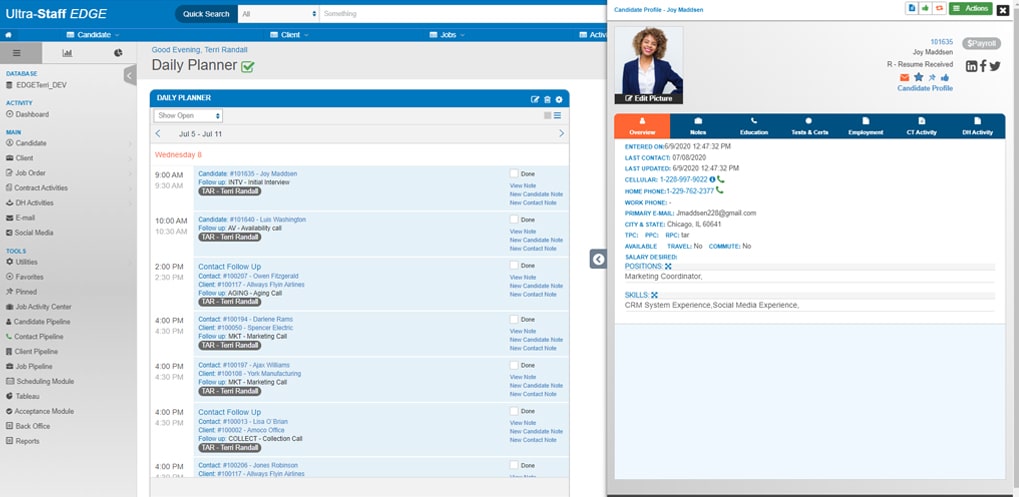Open the Show Open filter dropdown
Image resolution: width=1019 pixels, height=497 pixels.
[x=188, y=116]
